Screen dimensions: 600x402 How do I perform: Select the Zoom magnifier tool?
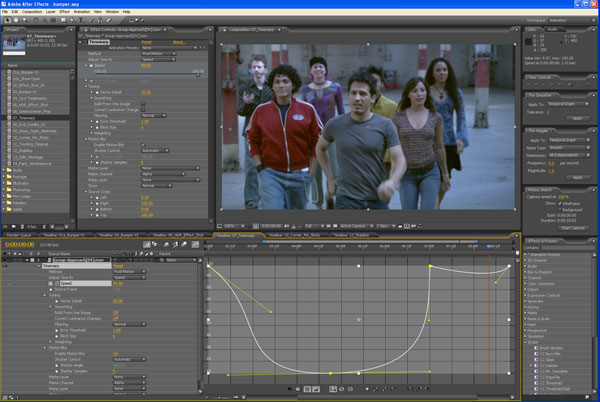coord(25,20)
